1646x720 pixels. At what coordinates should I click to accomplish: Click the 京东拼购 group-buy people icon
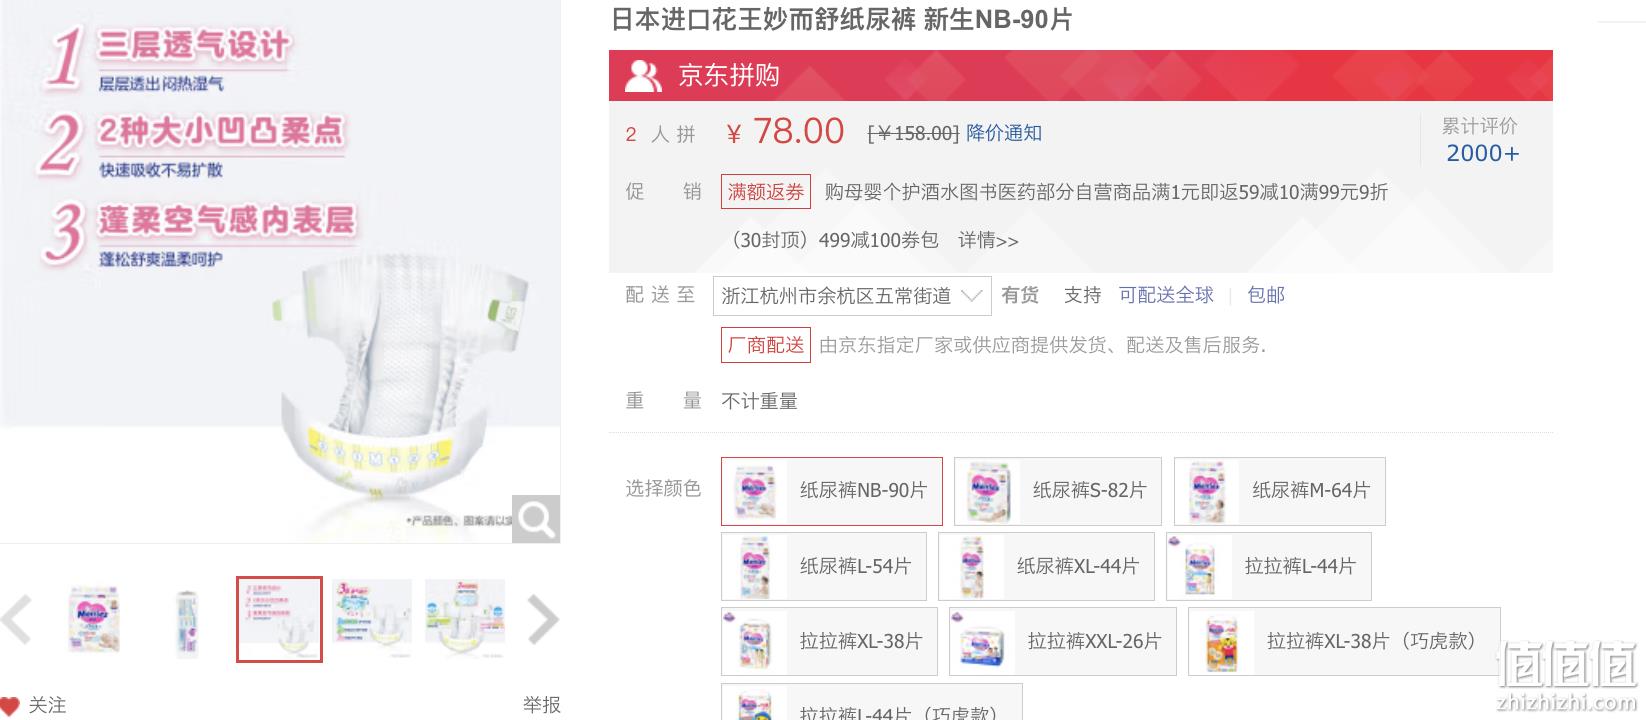[x=643, y=76]
